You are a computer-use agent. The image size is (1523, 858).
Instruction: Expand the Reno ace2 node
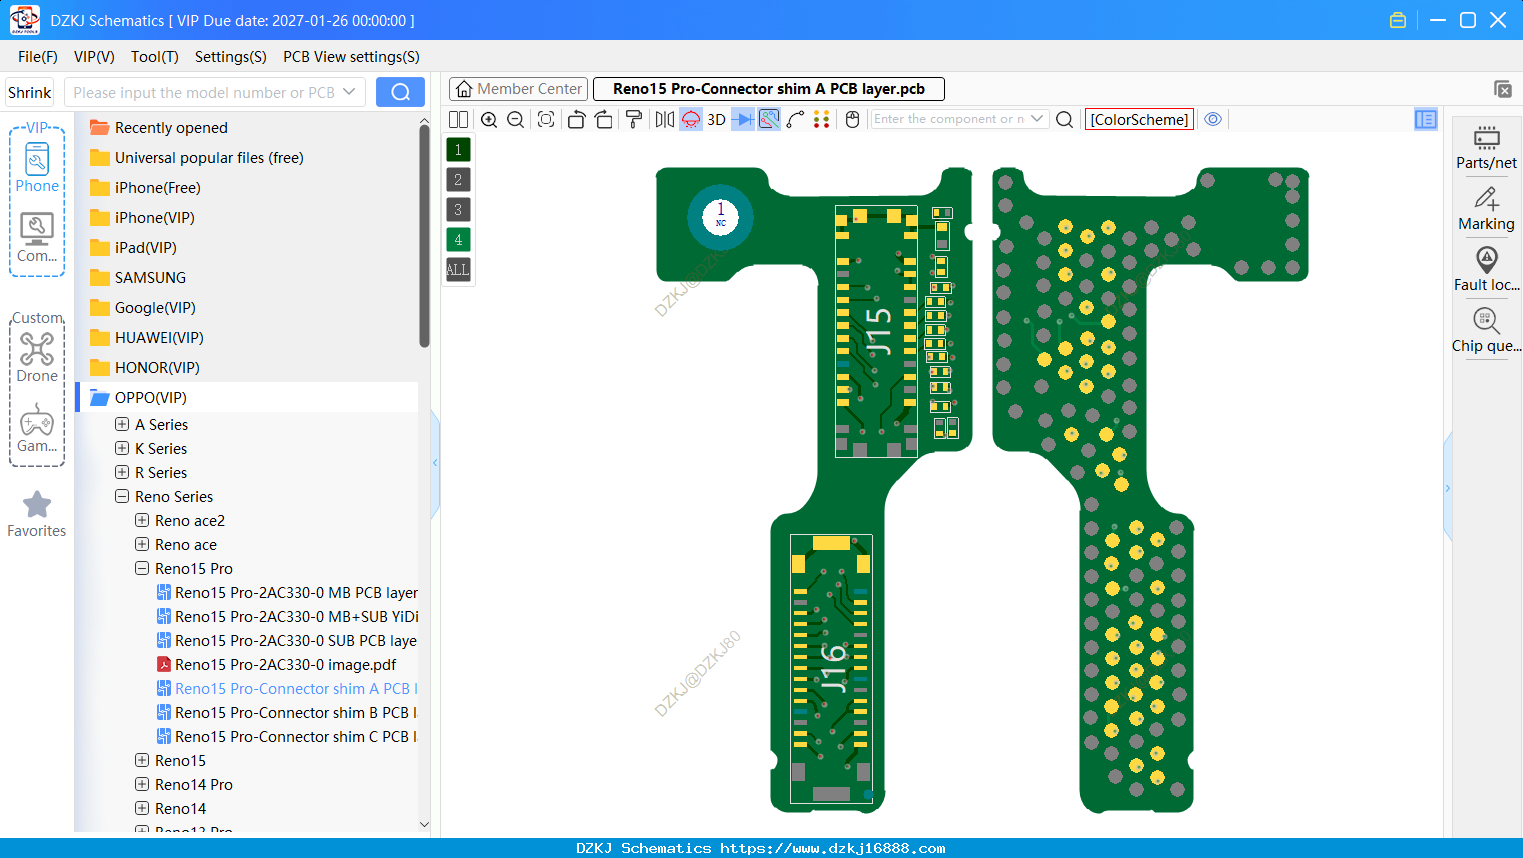142,521
